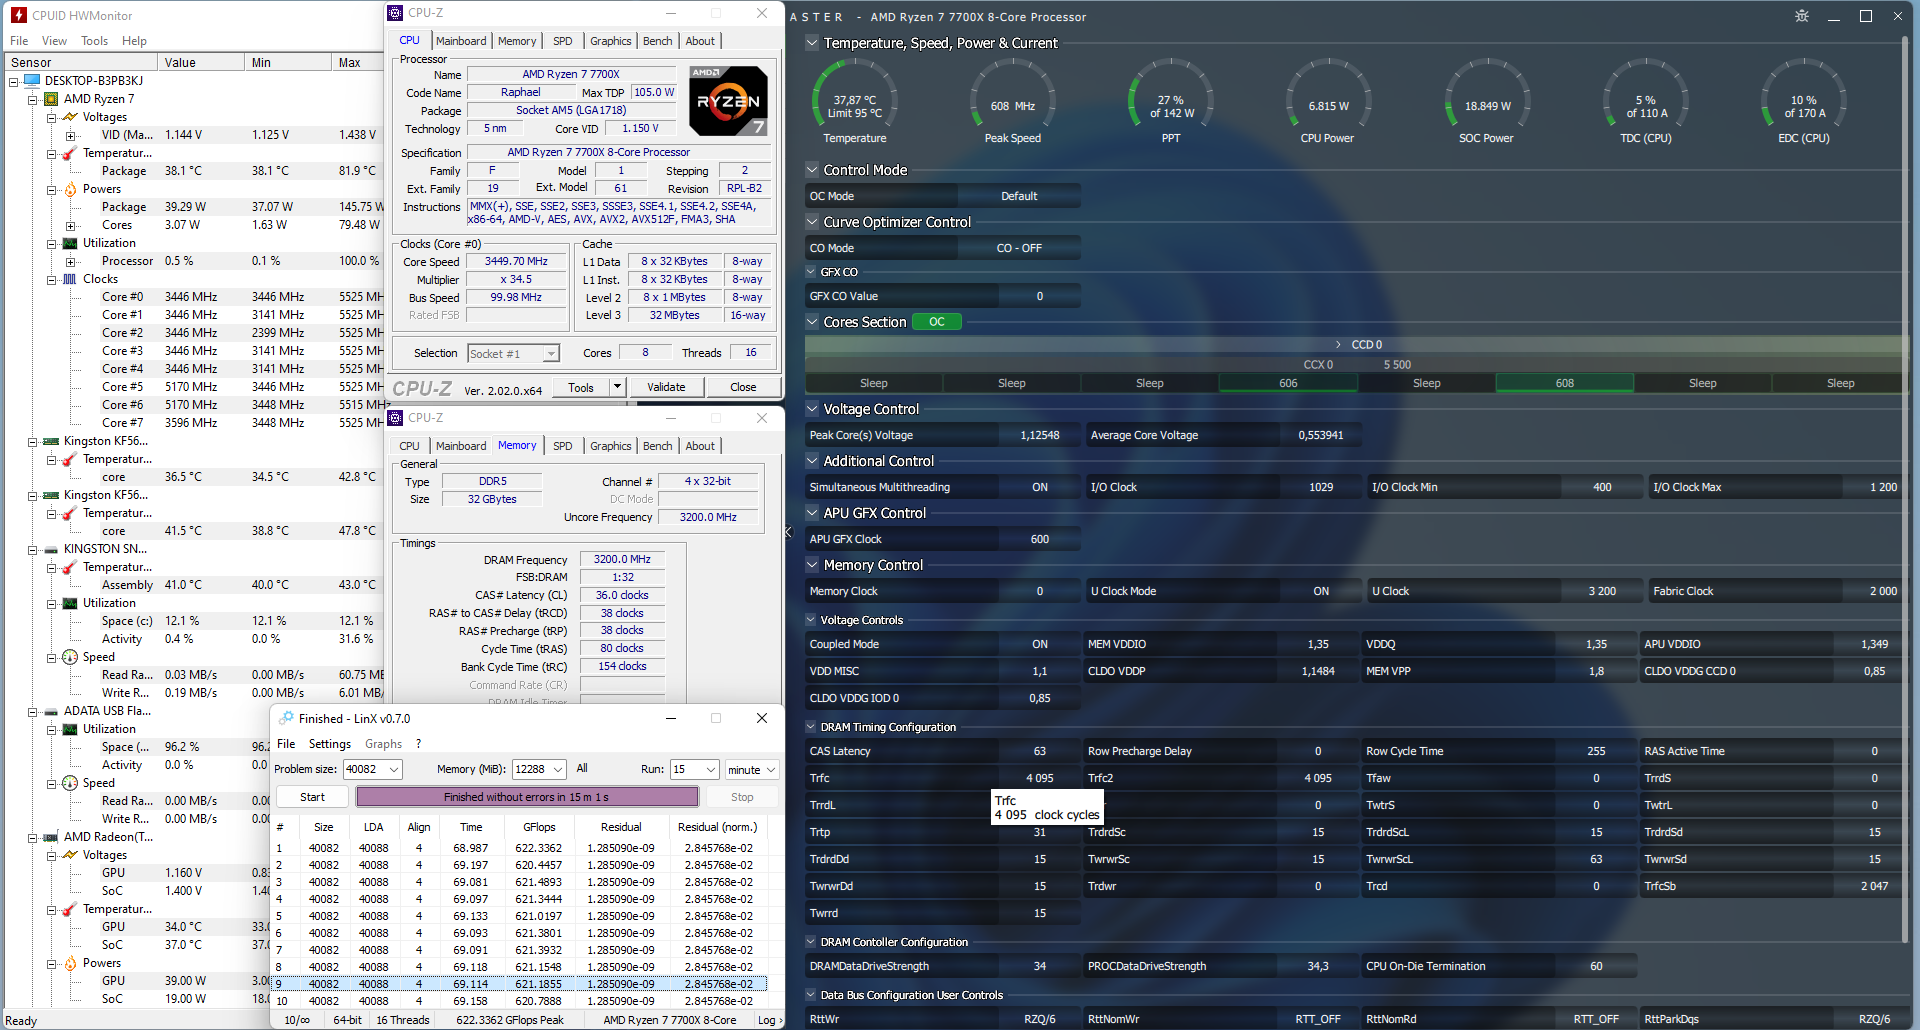Click the Tools button in CPU-Z
Screen dimensions: 1920x1030
[x=581, y=387]
